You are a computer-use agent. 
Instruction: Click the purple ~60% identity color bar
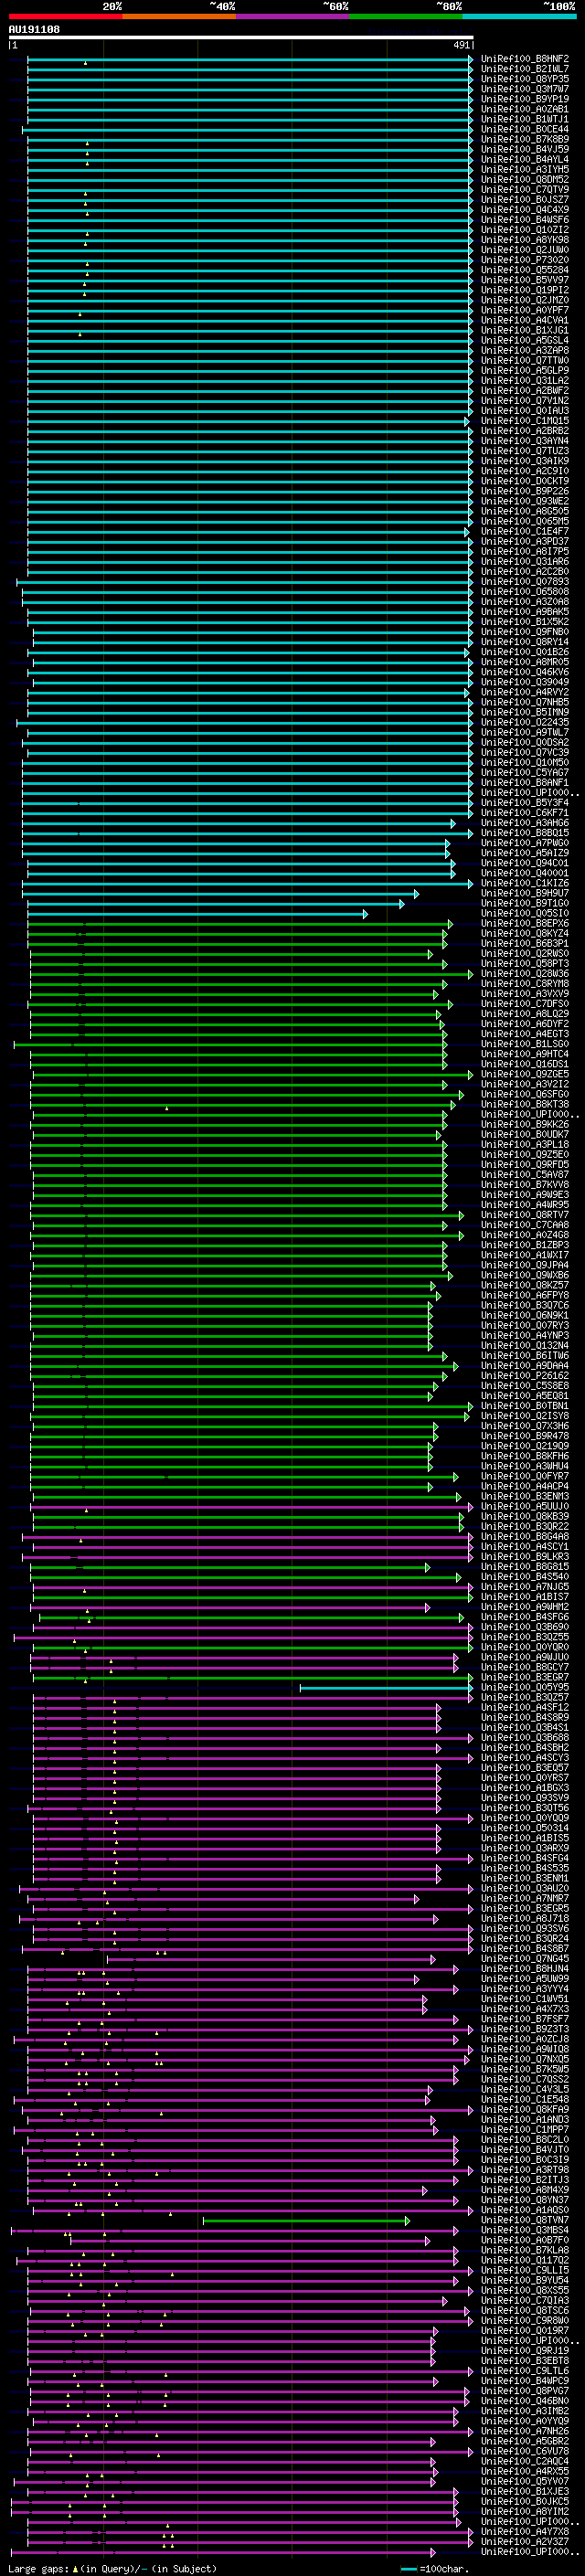pos(293,16)
